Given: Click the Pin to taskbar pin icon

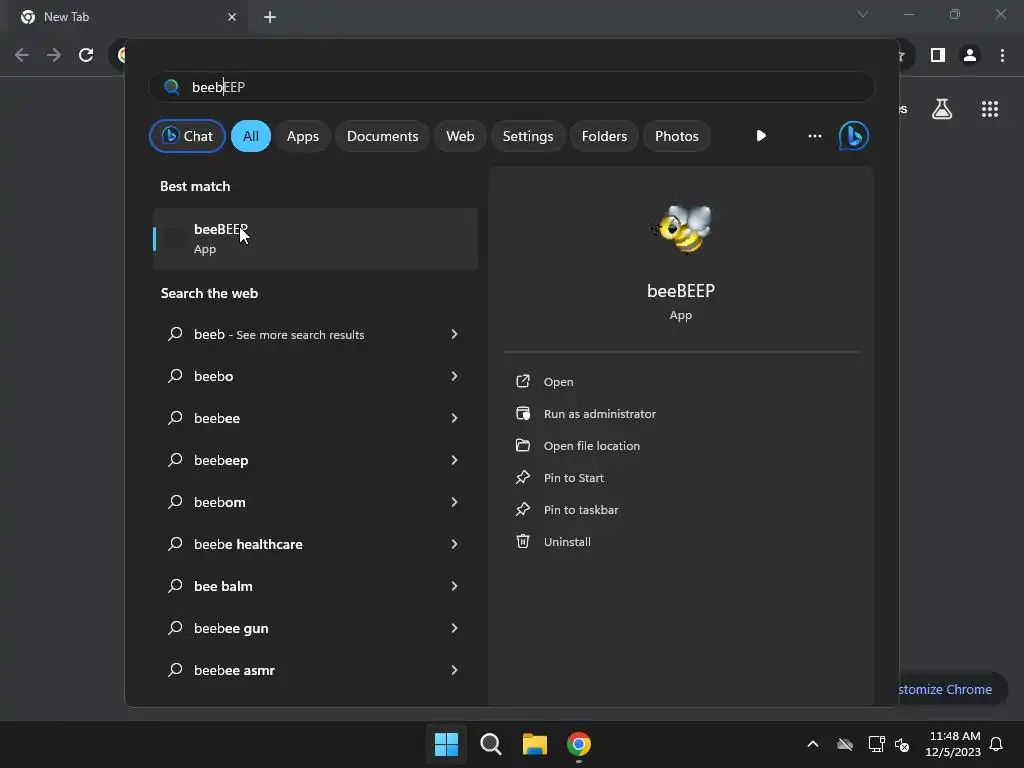Looking at the screenshot, I should tap(523, 509).
